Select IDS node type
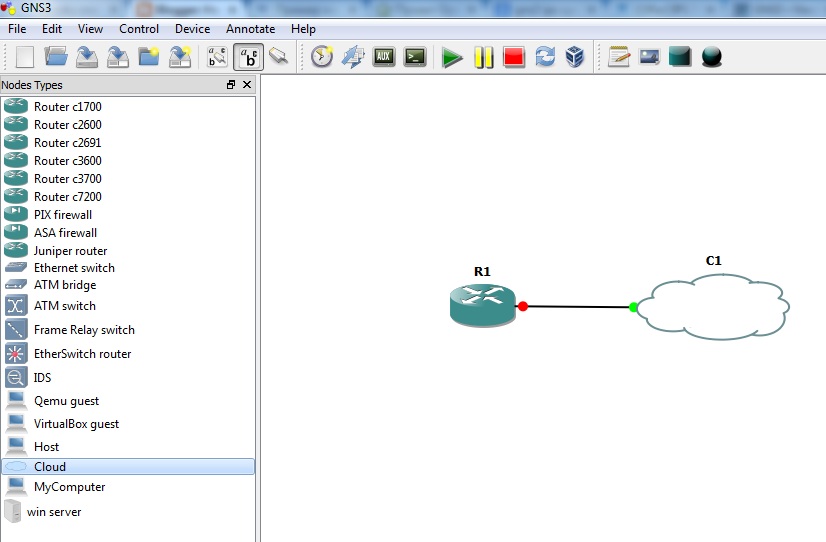 tap(128, 378)
